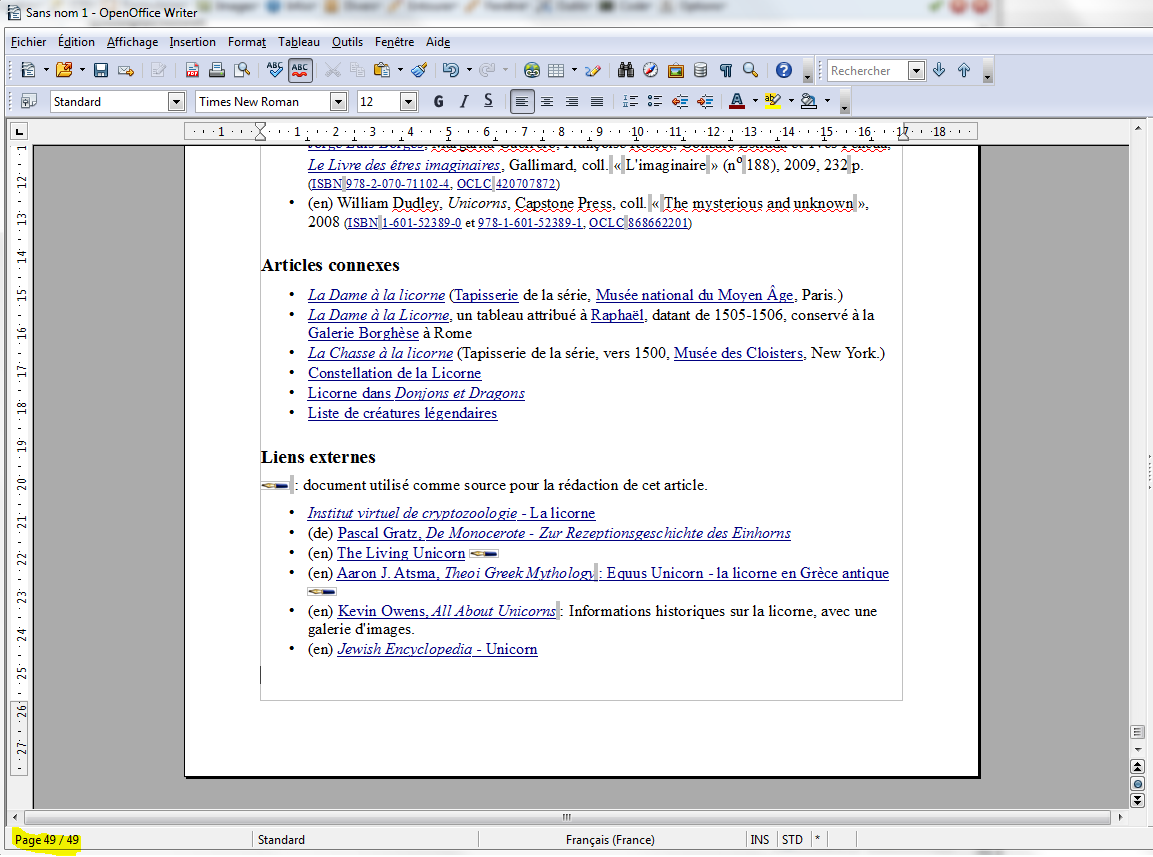Click the font color A swatch
Viewport: 1153px width, 857px height.
click(736, 101)
